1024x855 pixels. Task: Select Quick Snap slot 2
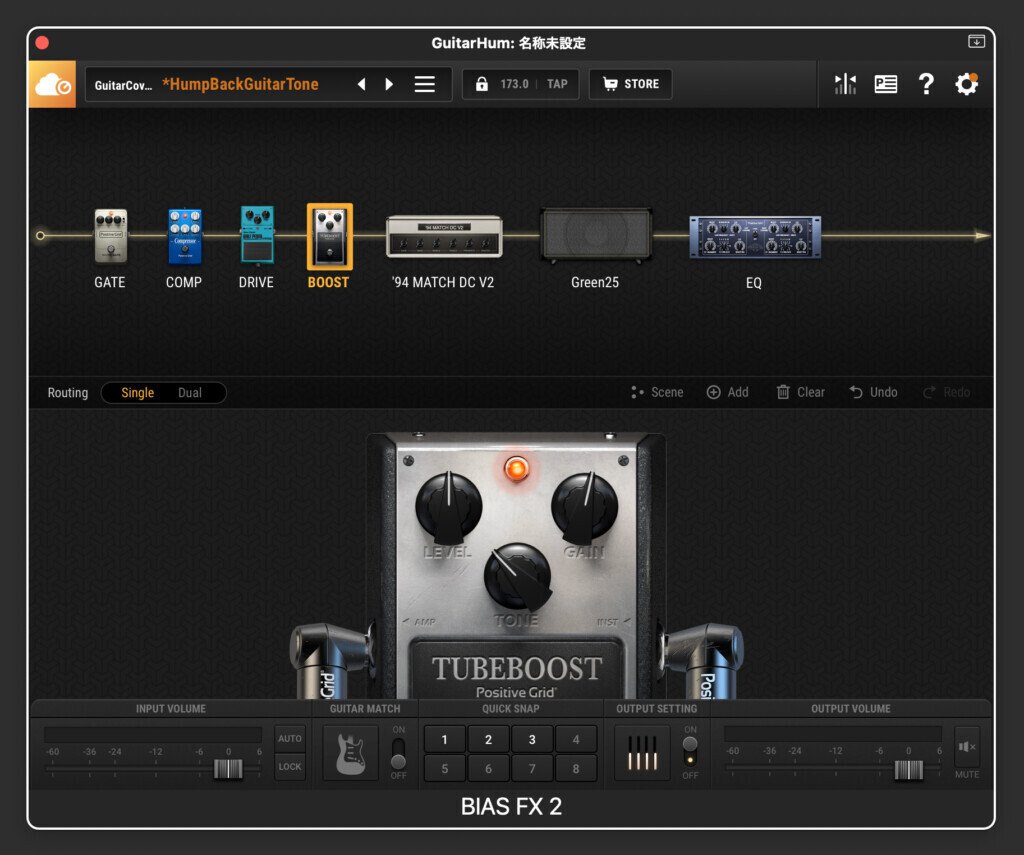tap(488, 739)
